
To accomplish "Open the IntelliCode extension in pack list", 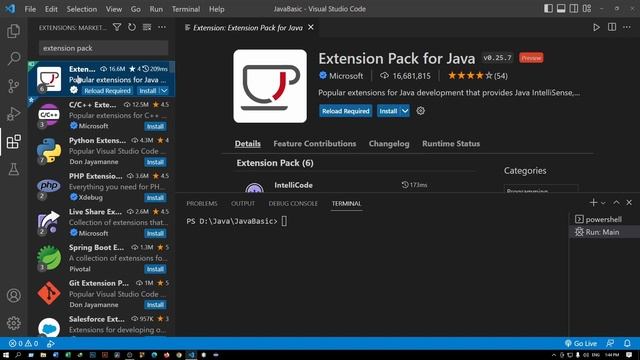I will coord(293,185).
